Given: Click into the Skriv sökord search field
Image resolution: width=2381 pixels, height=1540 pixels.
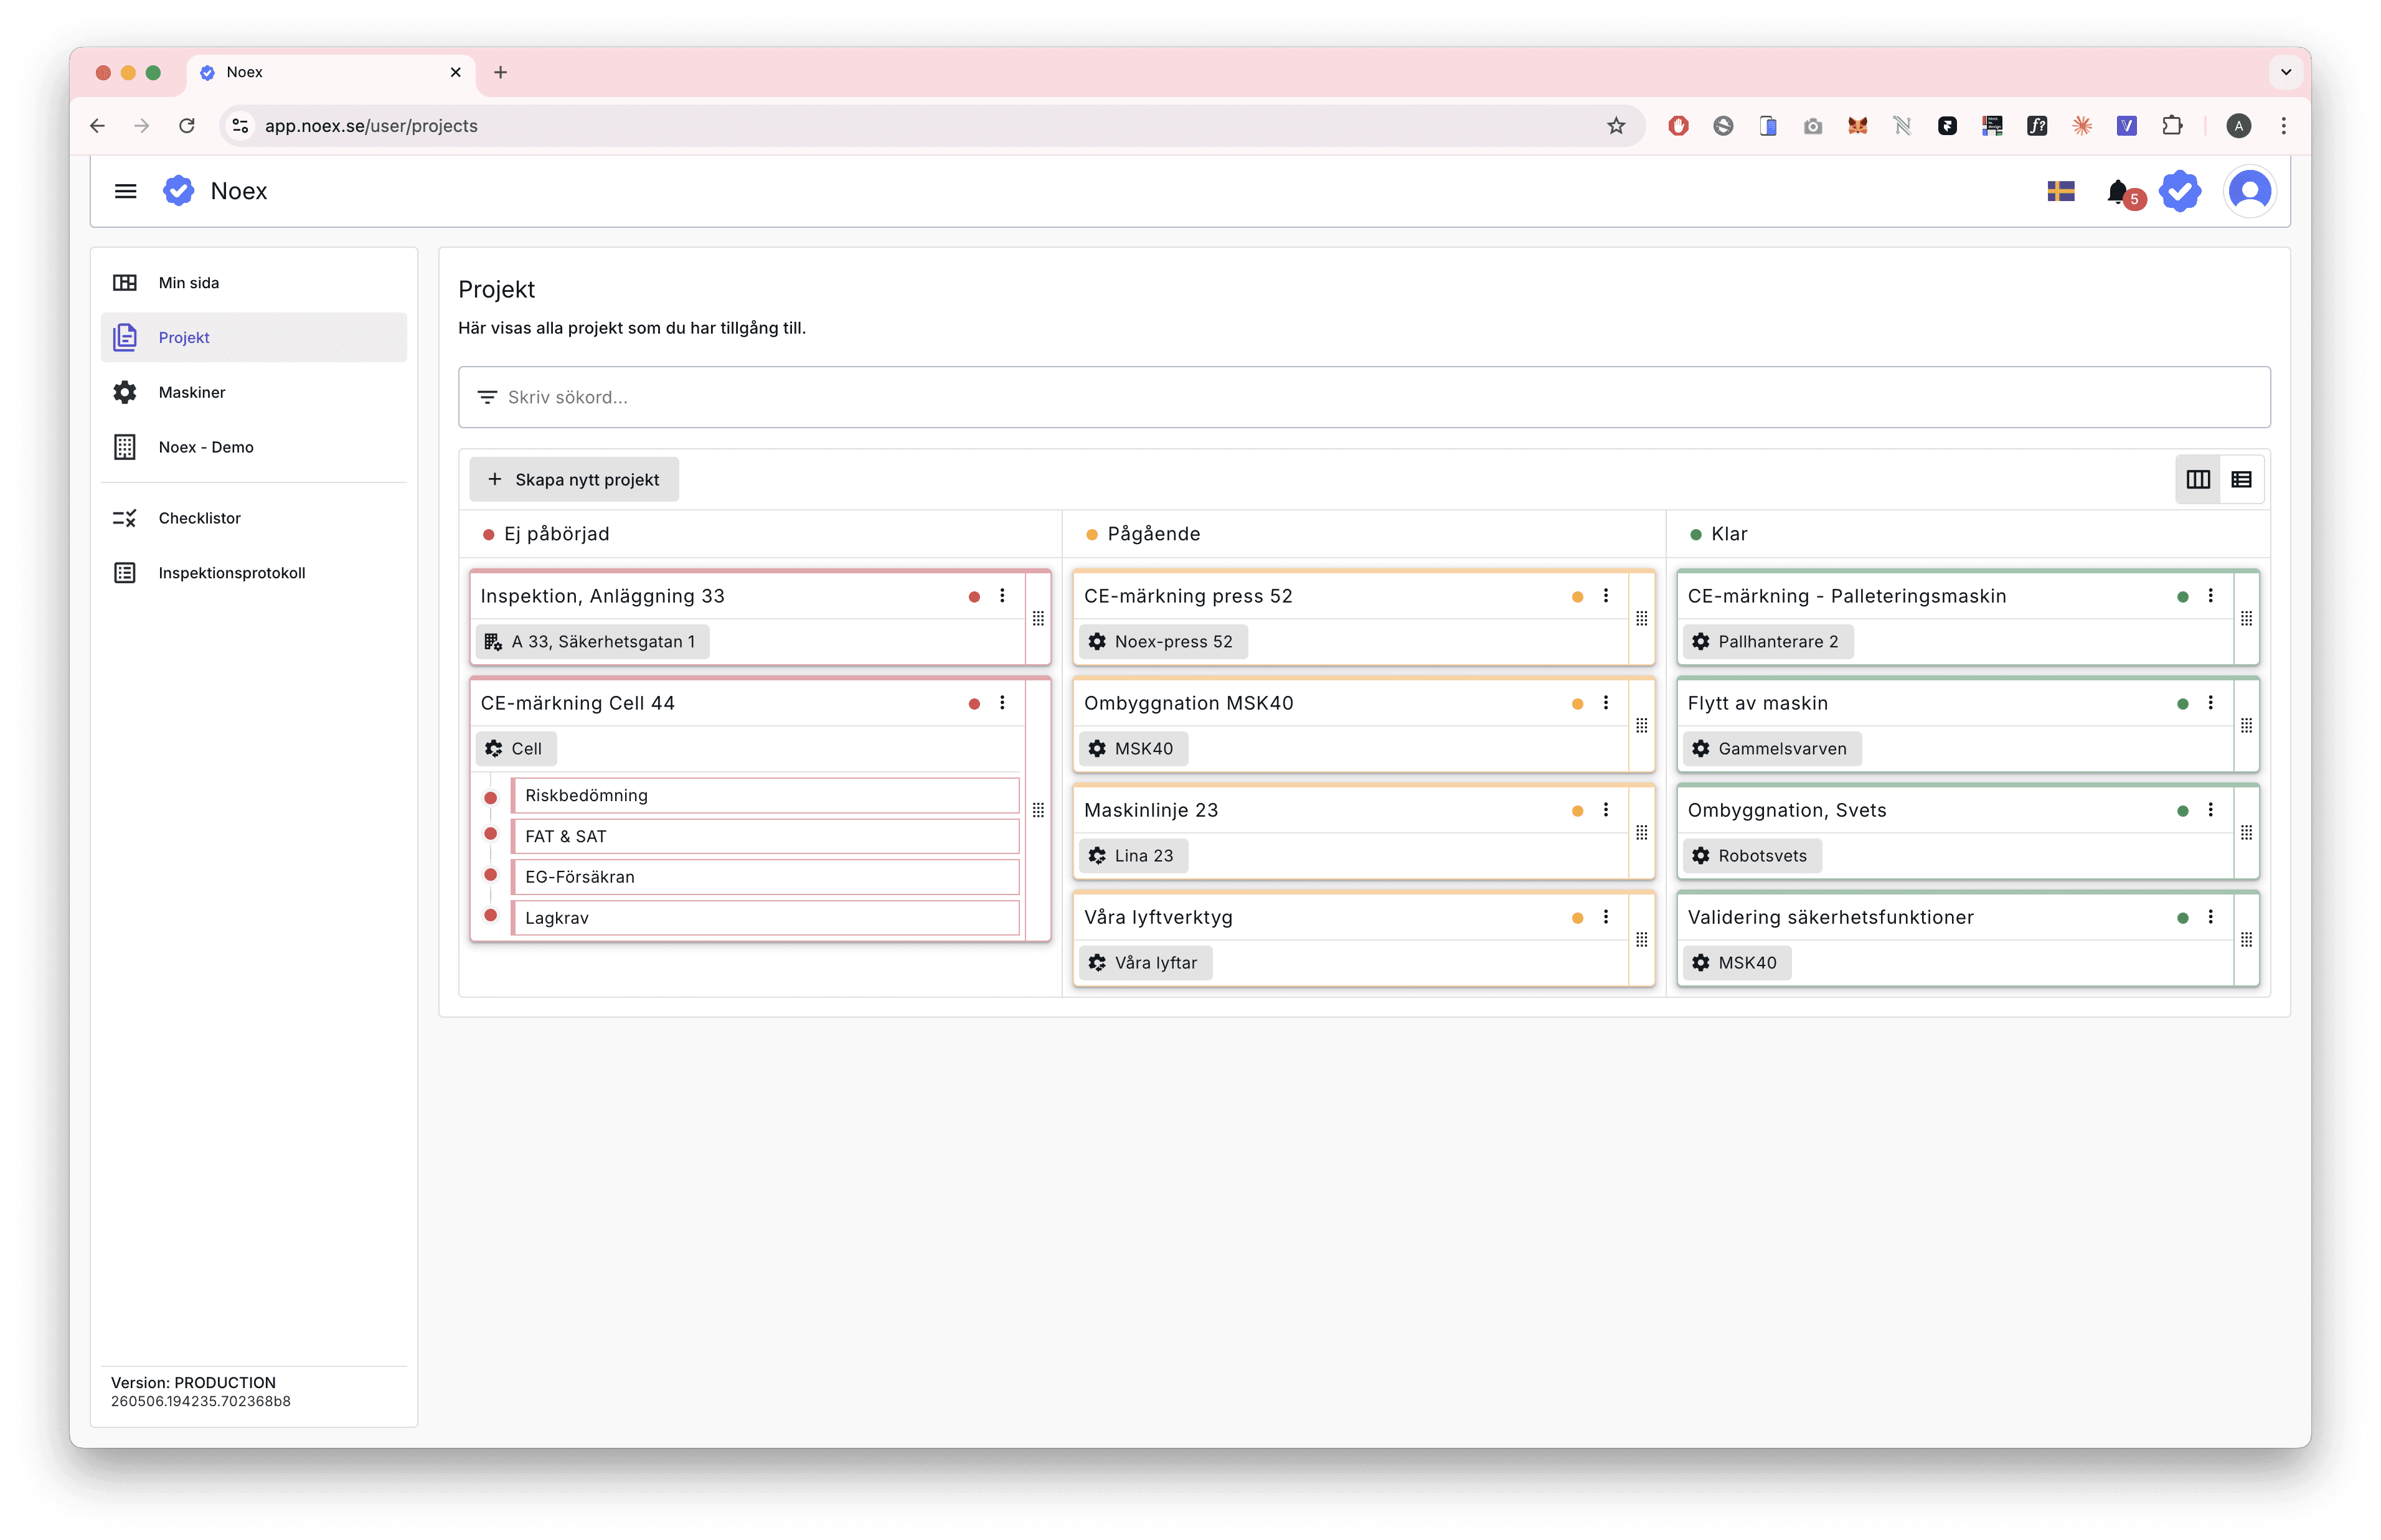Looking at the screenshot, I should pos(1364,397).
